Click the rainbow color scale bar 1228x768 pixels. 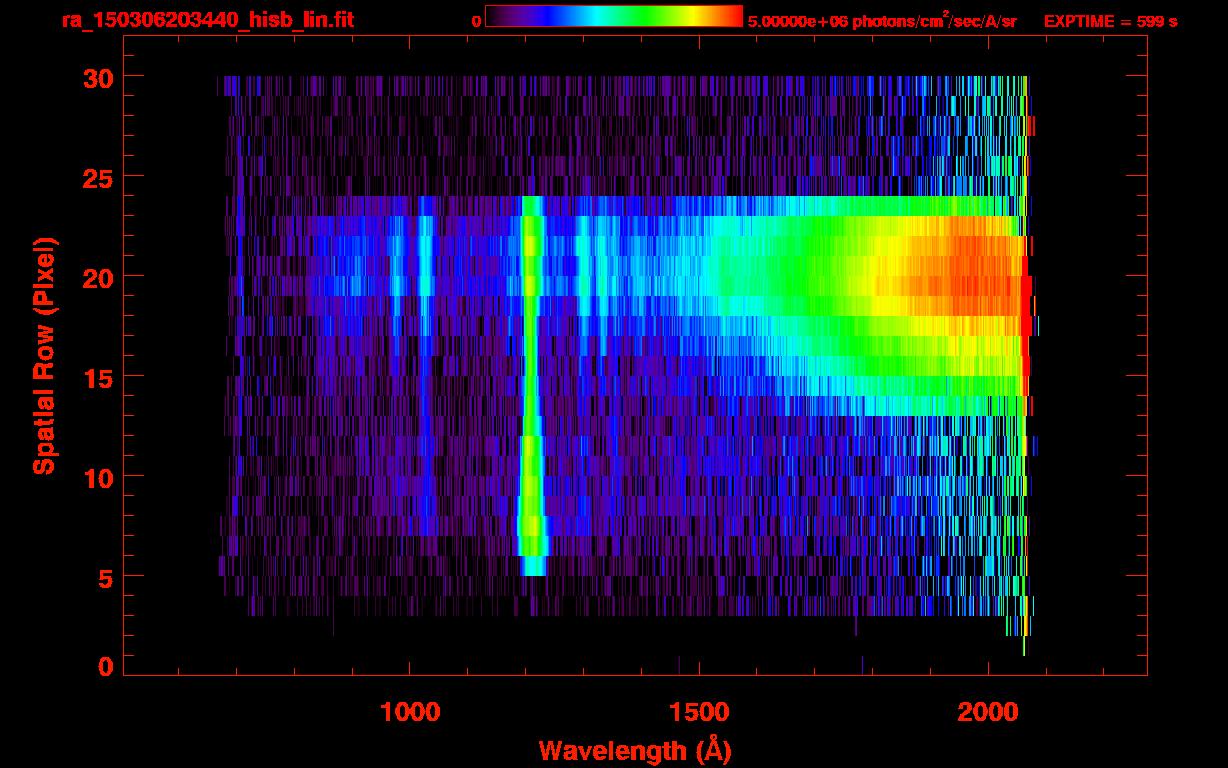point(614,16)
